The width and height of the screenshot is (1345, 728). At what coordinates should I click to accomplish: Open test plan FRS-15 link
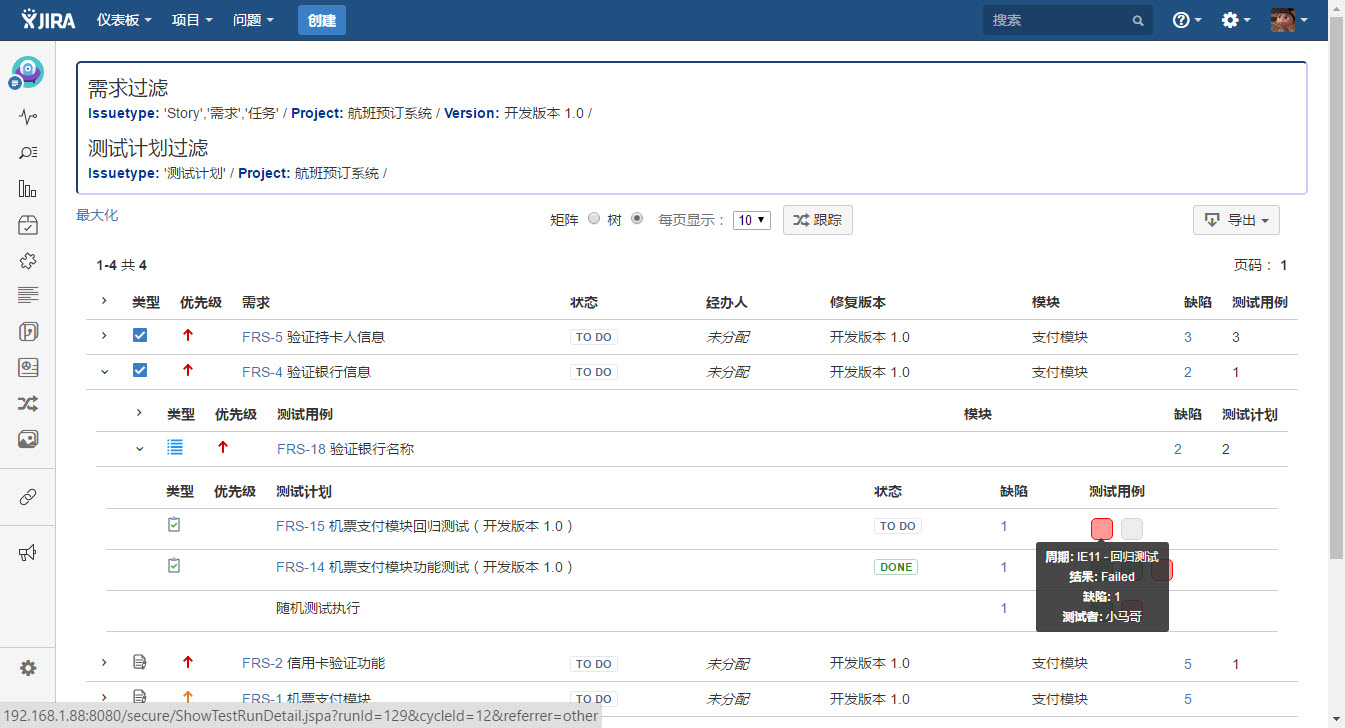[300, 526]
